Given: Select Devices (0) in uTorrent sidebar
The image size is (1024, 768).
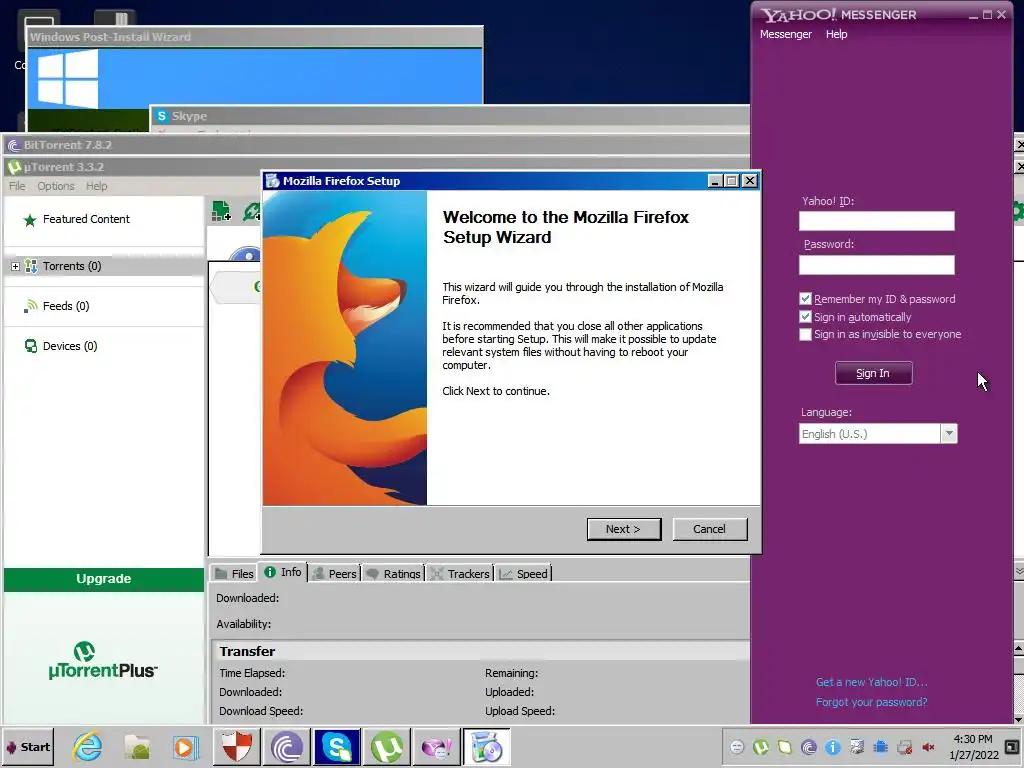Looking at the screenshot, I should coord(70,346).
